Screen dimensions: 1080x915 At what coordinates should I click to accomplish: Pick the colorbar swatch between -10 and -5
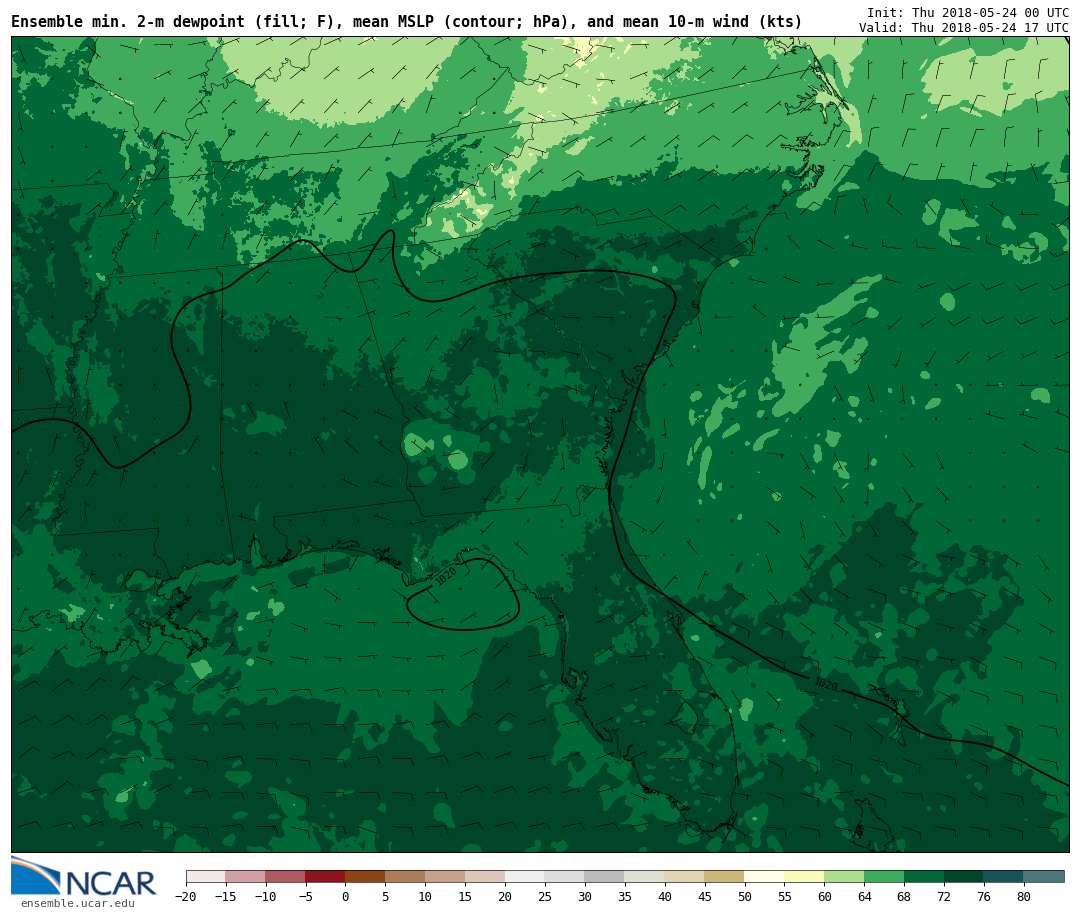coord(285,877)
